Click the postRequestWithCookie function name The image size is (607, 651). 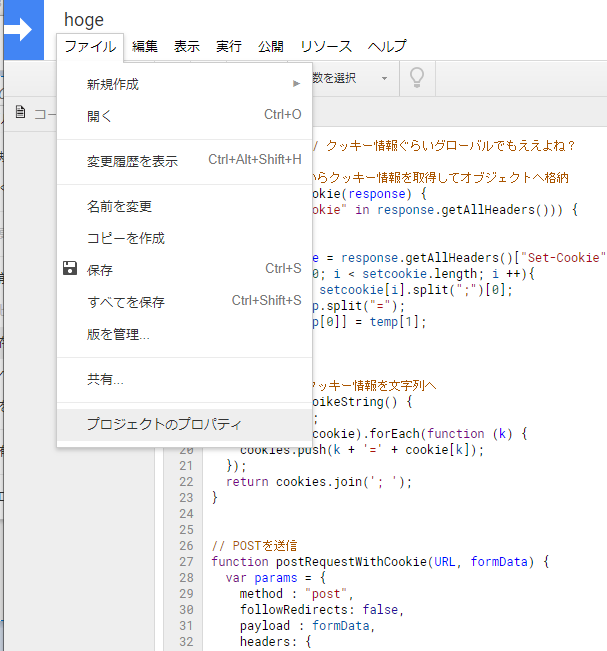tap(352, 561)
